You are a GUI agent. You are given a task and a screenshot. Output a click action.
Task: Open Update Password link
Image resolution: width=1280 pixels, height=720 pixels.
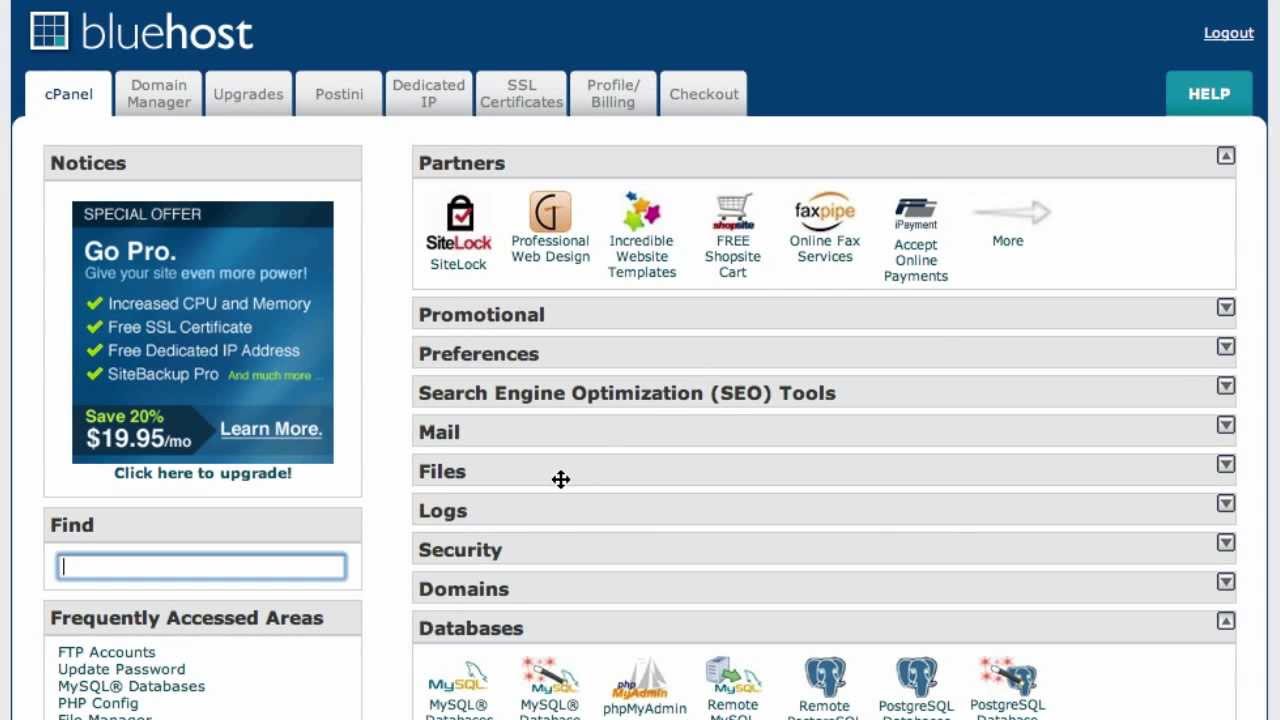coord(121,669)
